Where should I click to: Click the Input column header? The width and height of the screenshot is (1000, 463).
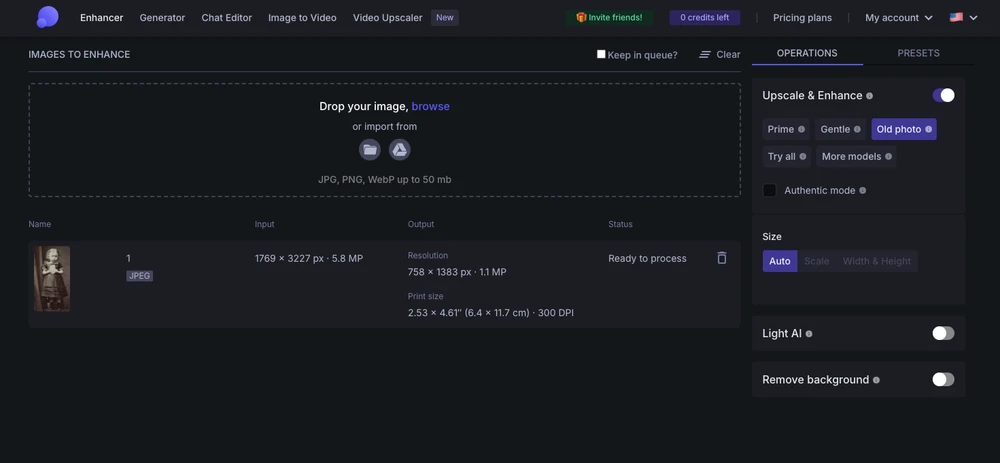(265, 224)
